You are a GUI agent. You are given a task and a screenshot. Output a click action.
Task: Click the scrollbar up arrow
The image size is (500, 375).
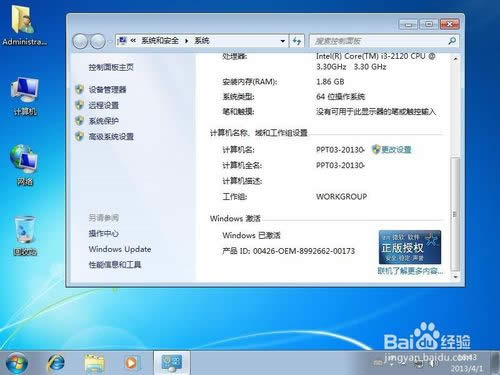point(455,59)
